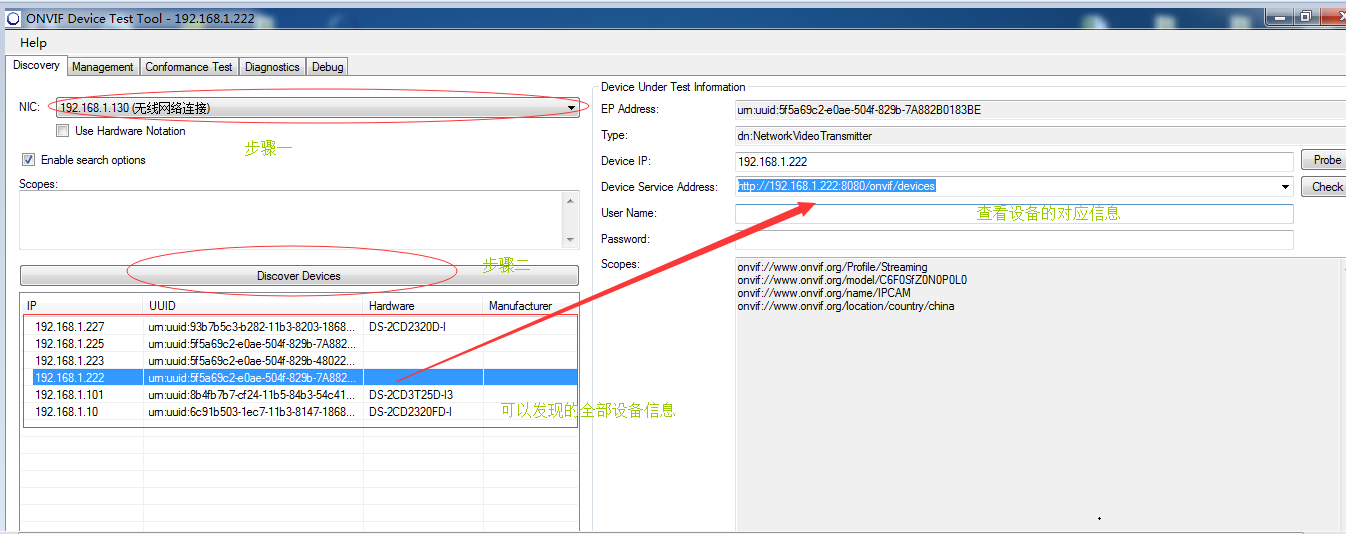
Task: Open the Conformance Test tab
Action: [189, 67]
